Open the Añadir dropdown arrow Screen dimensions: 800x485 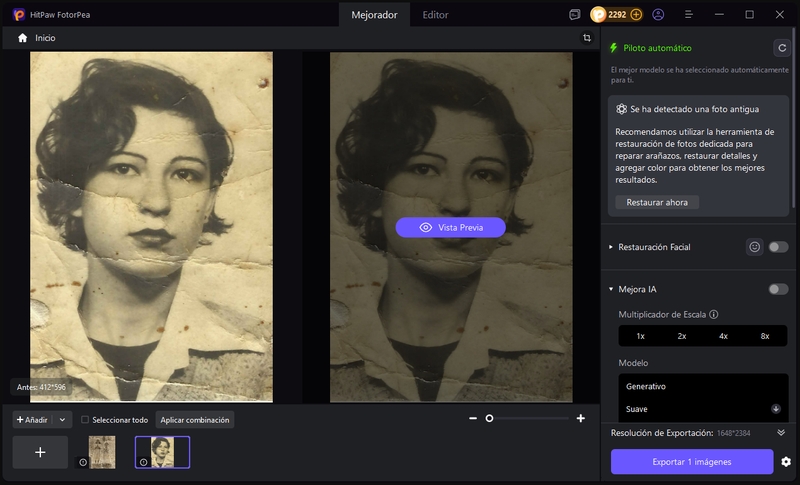click(x=62, y=420)
